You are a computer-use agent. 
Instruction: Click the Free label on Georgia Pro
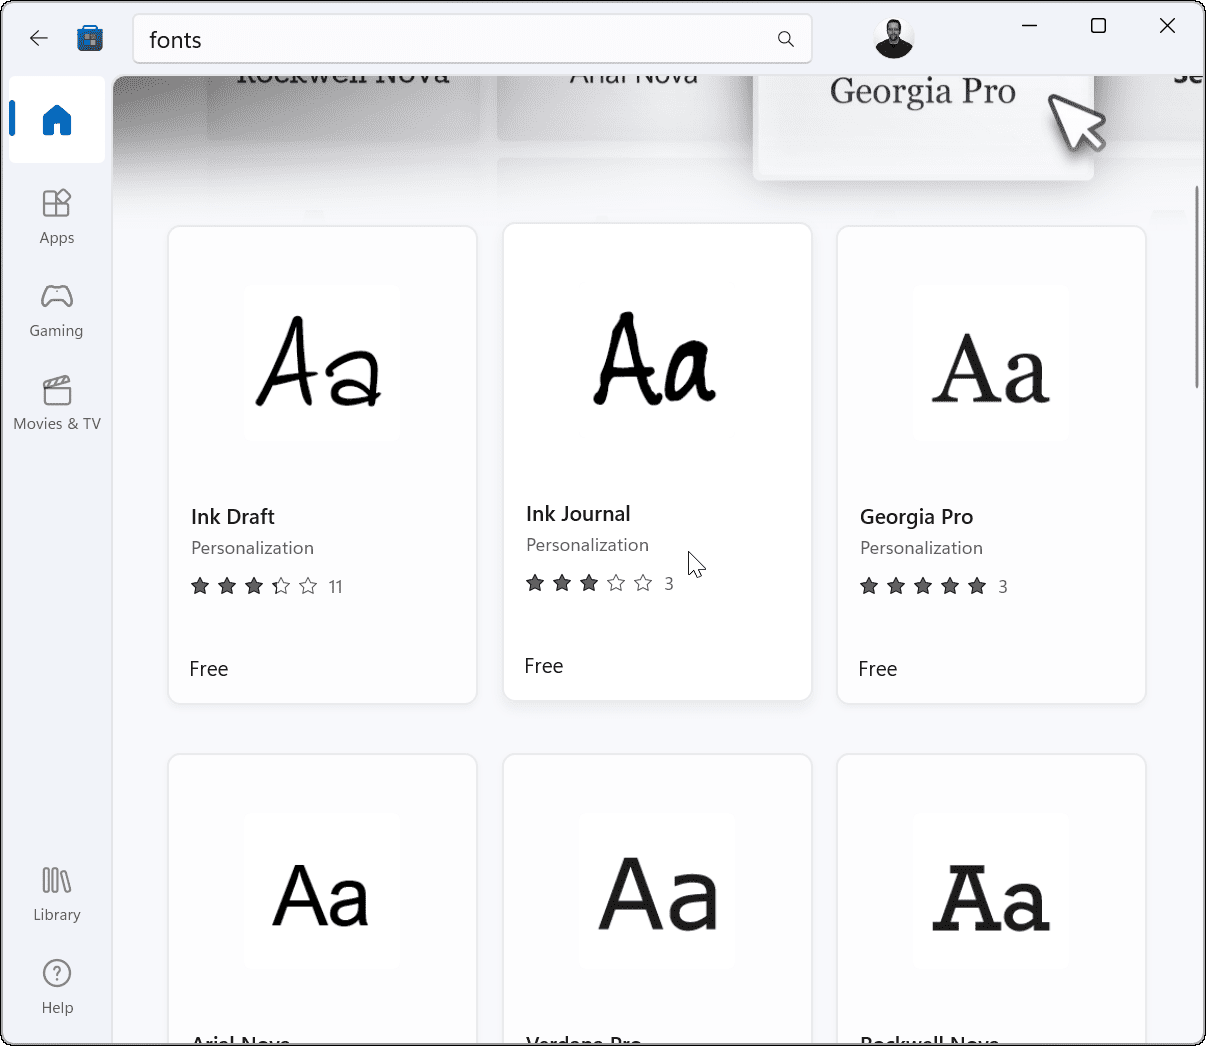pyautogui.click(x=877, y=668)
